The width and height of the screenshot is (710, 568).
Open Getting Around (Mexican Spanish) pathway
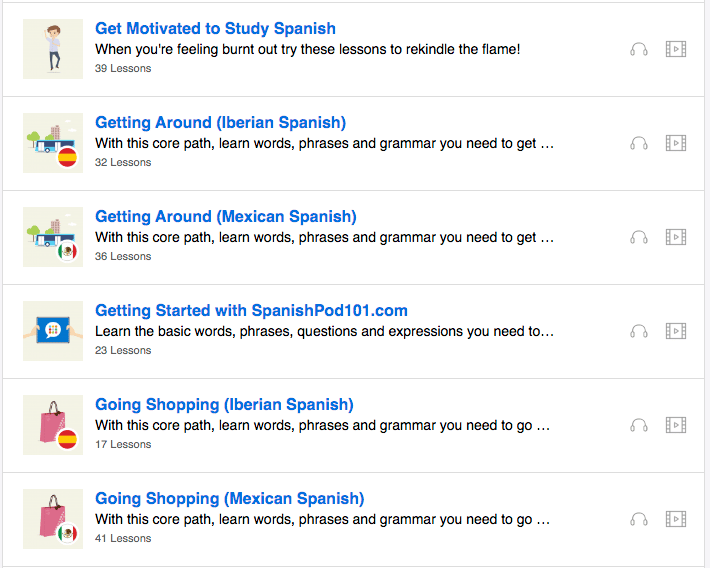(x=225, y=217)
